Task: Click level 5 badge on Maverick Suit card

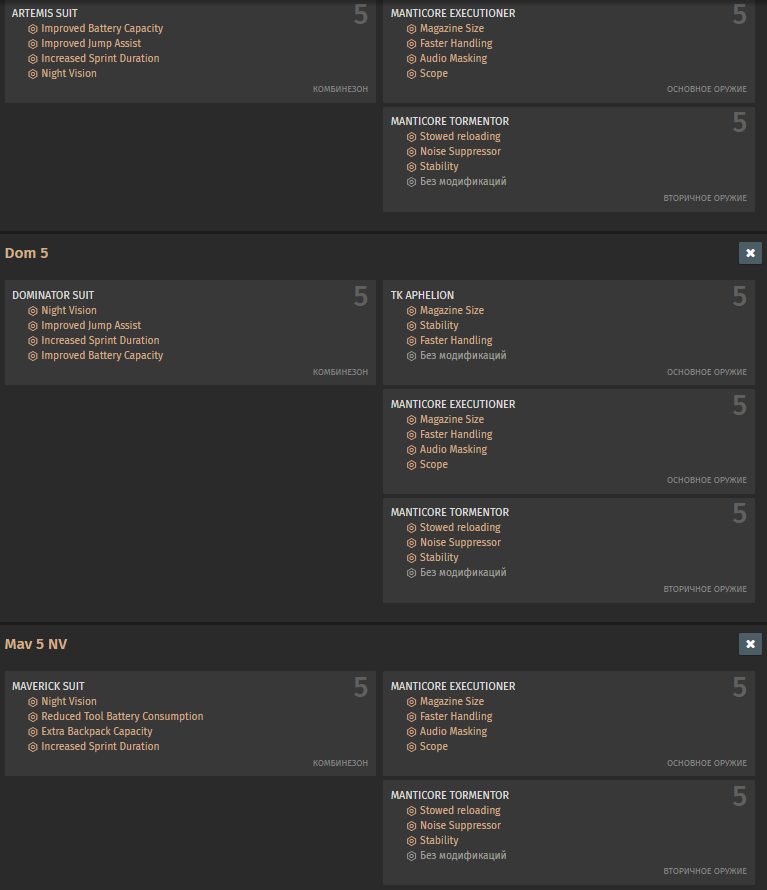Action: pyautogui.click(x=360, y=688)
